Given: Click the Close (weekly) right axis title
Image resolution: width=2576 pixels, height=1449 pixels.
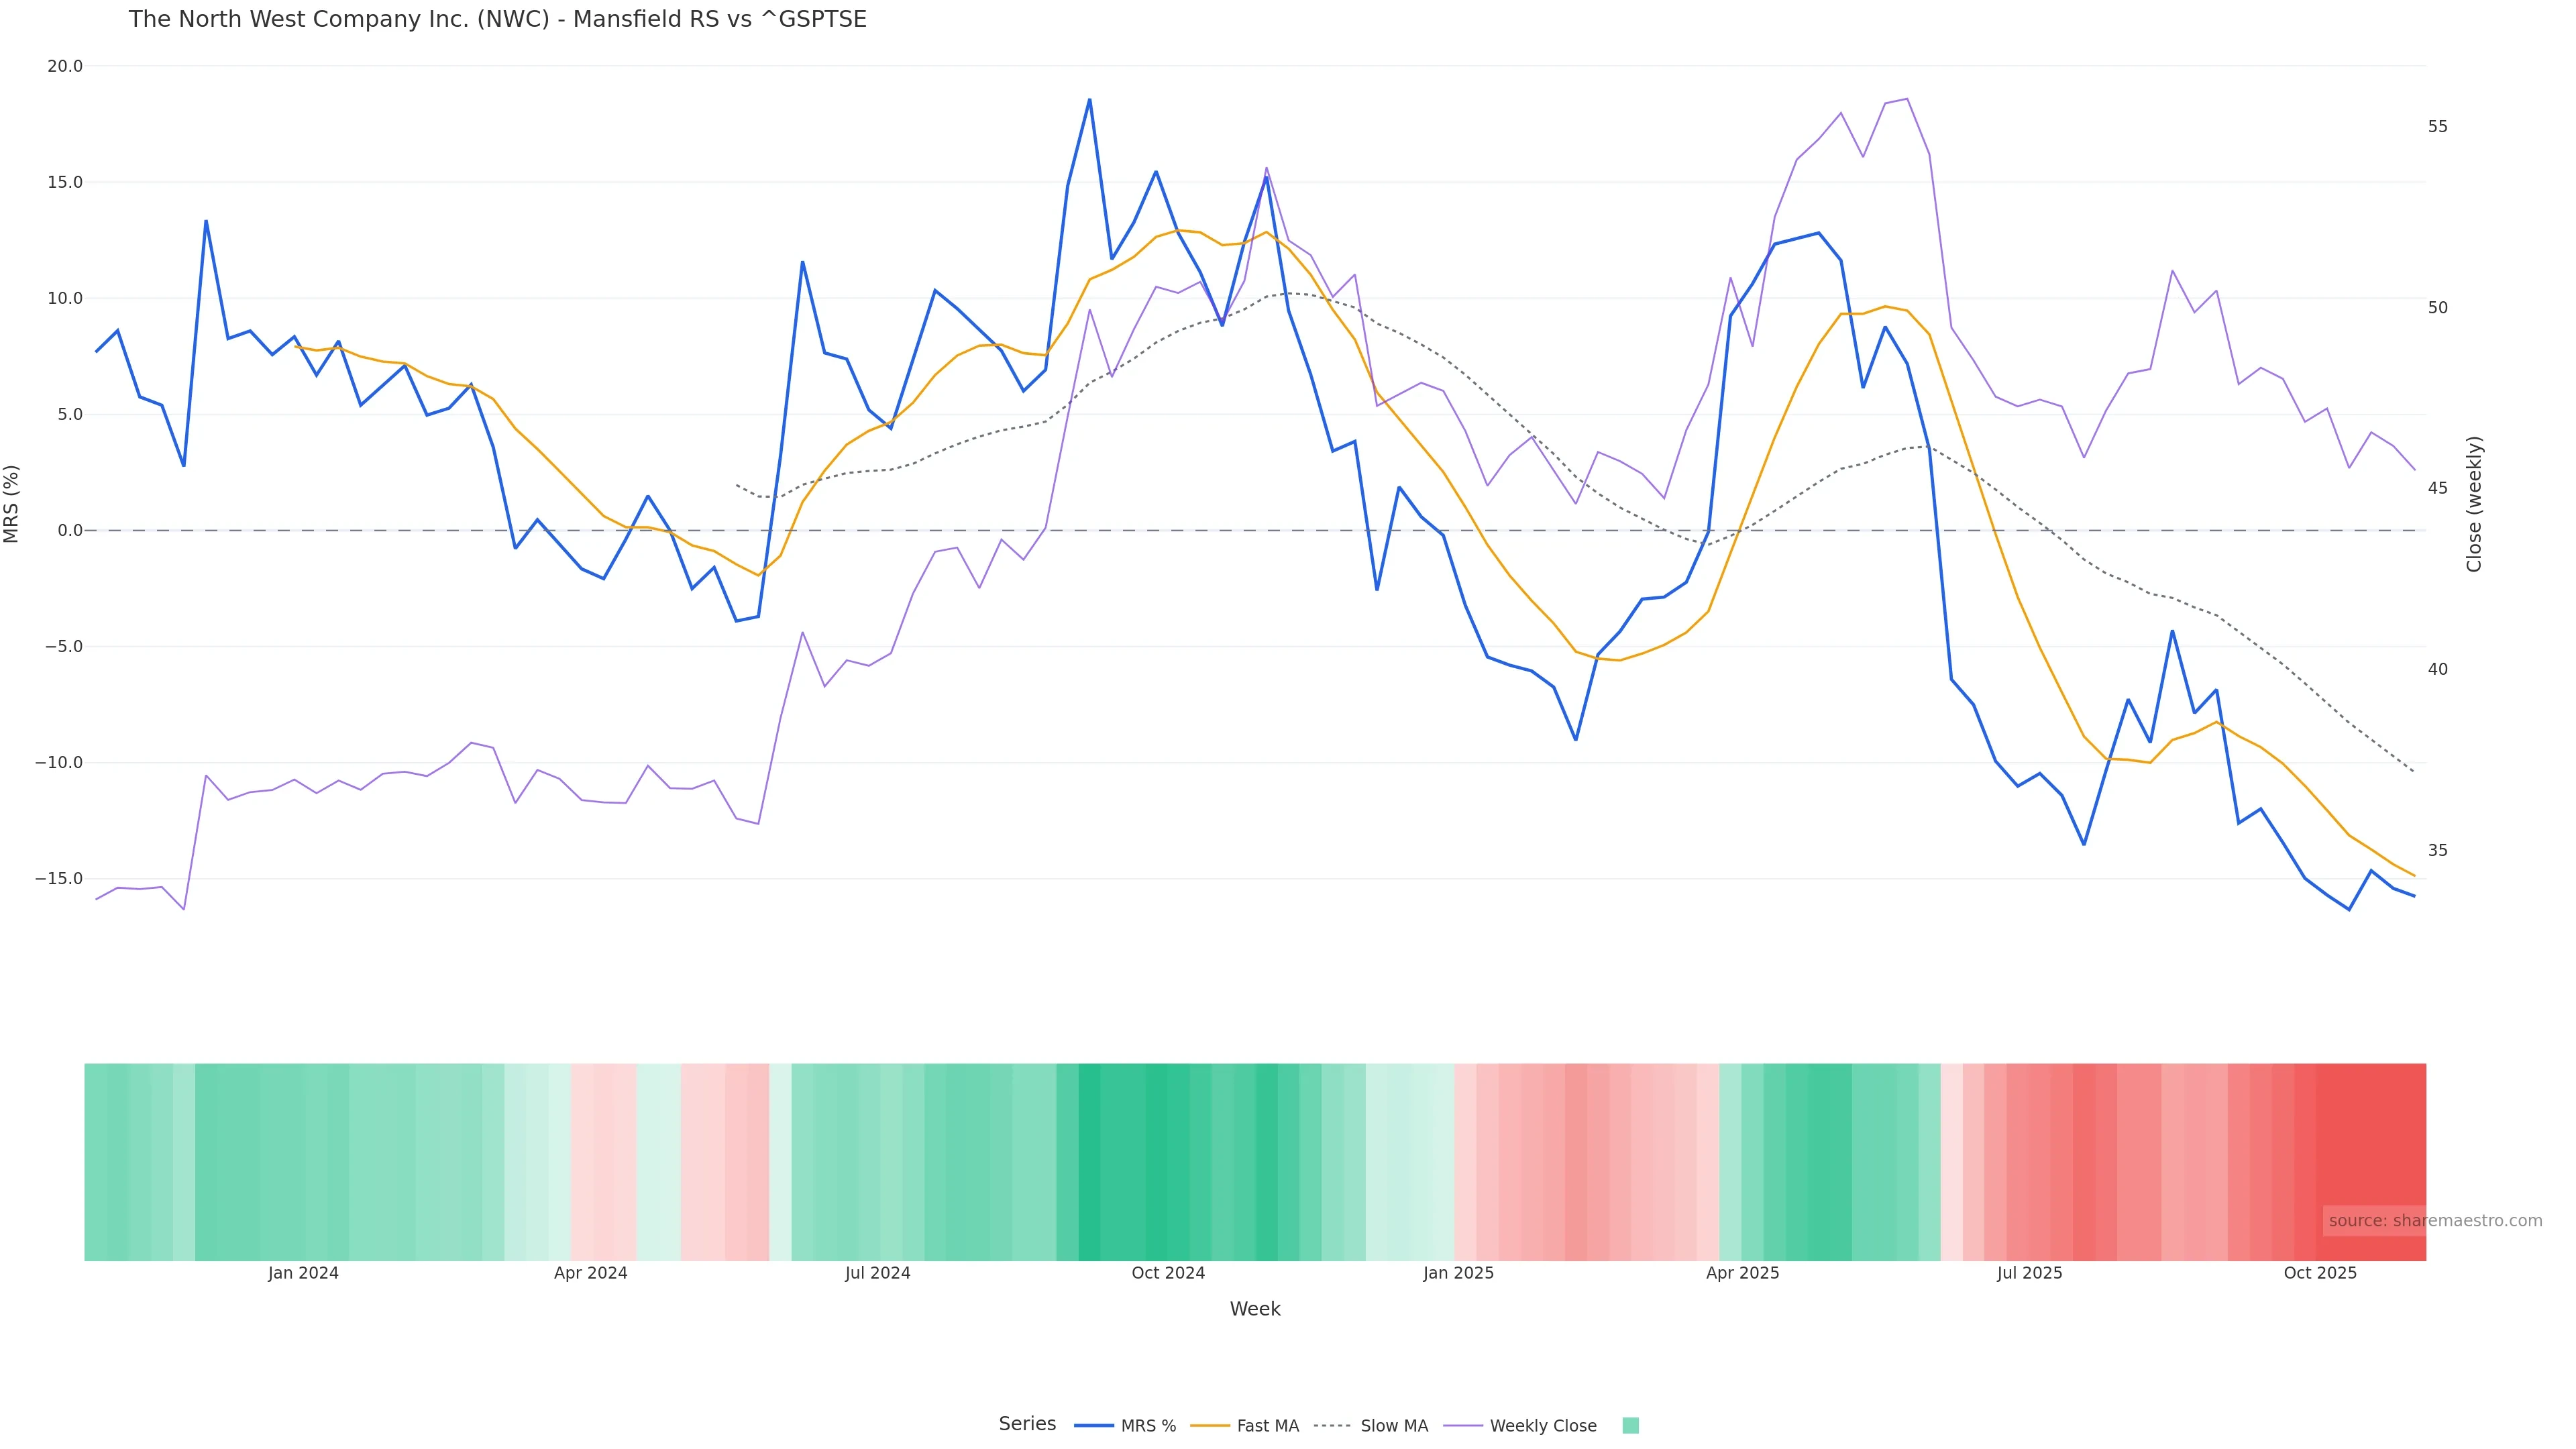Looking at the screenshot, I should (x=2474, y=503).
